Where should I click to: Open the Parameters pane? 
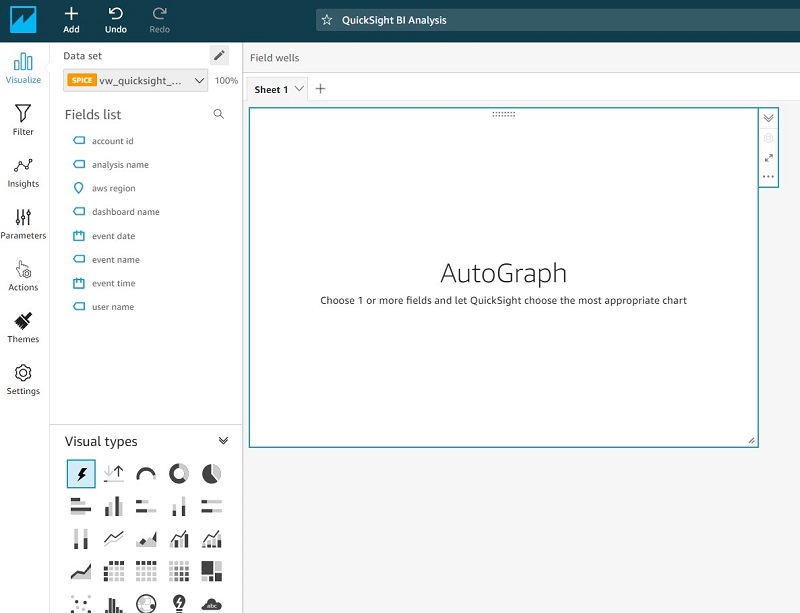click(23, 224)
